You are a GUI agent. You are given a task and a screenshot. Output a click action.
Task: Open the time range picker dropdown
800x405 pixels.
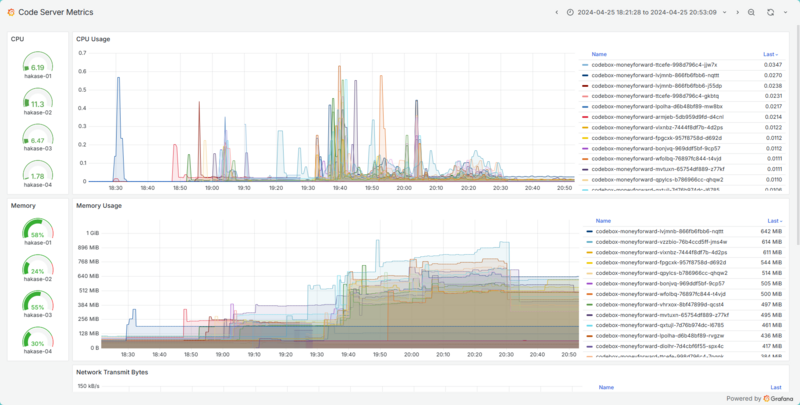point(647,12)
